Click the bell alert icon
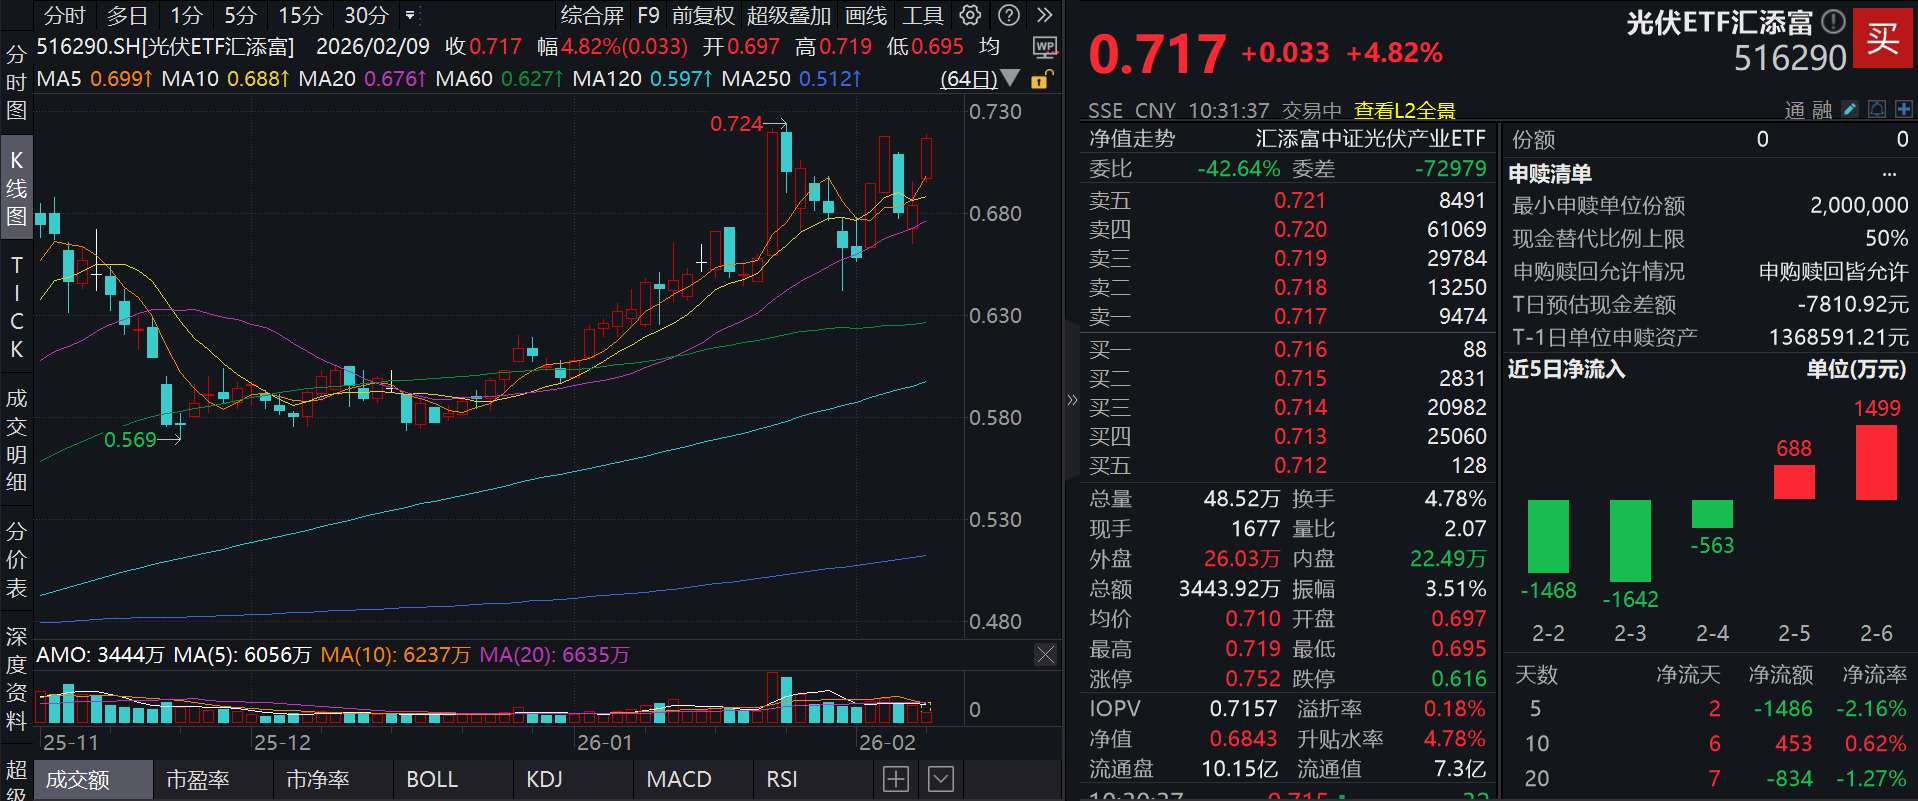The width and height of the screenshot is (1918, 801). point(1877,109)
